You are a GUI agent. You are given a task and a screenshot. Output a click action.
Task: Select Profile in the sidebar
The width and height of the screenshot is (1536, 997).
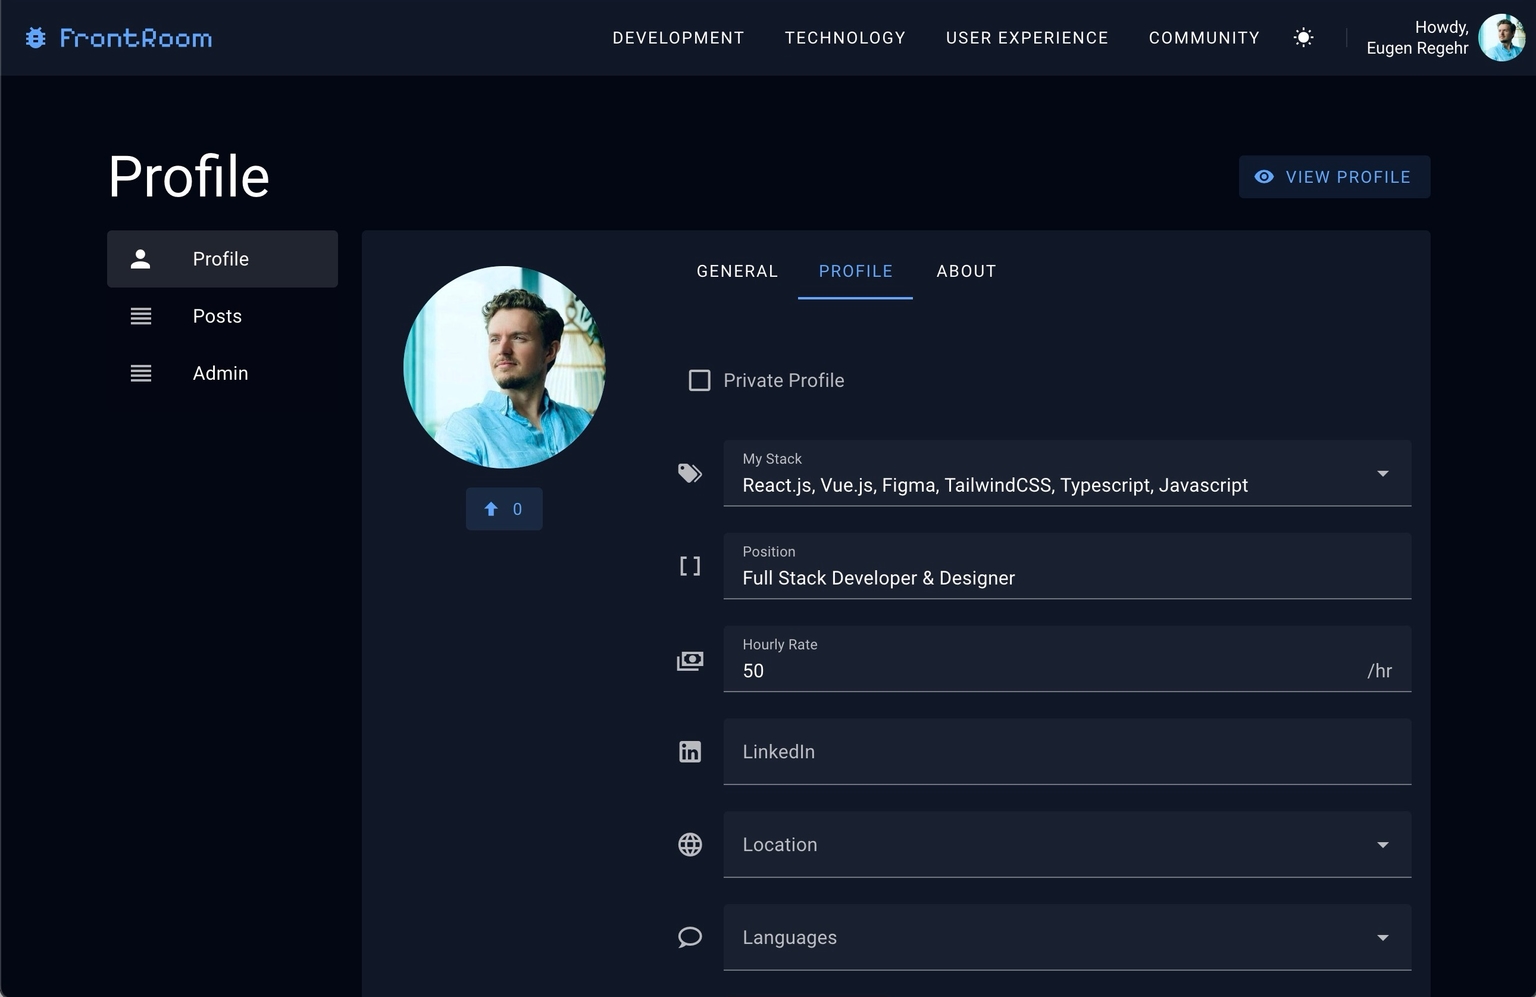click(x=222, y=259)
